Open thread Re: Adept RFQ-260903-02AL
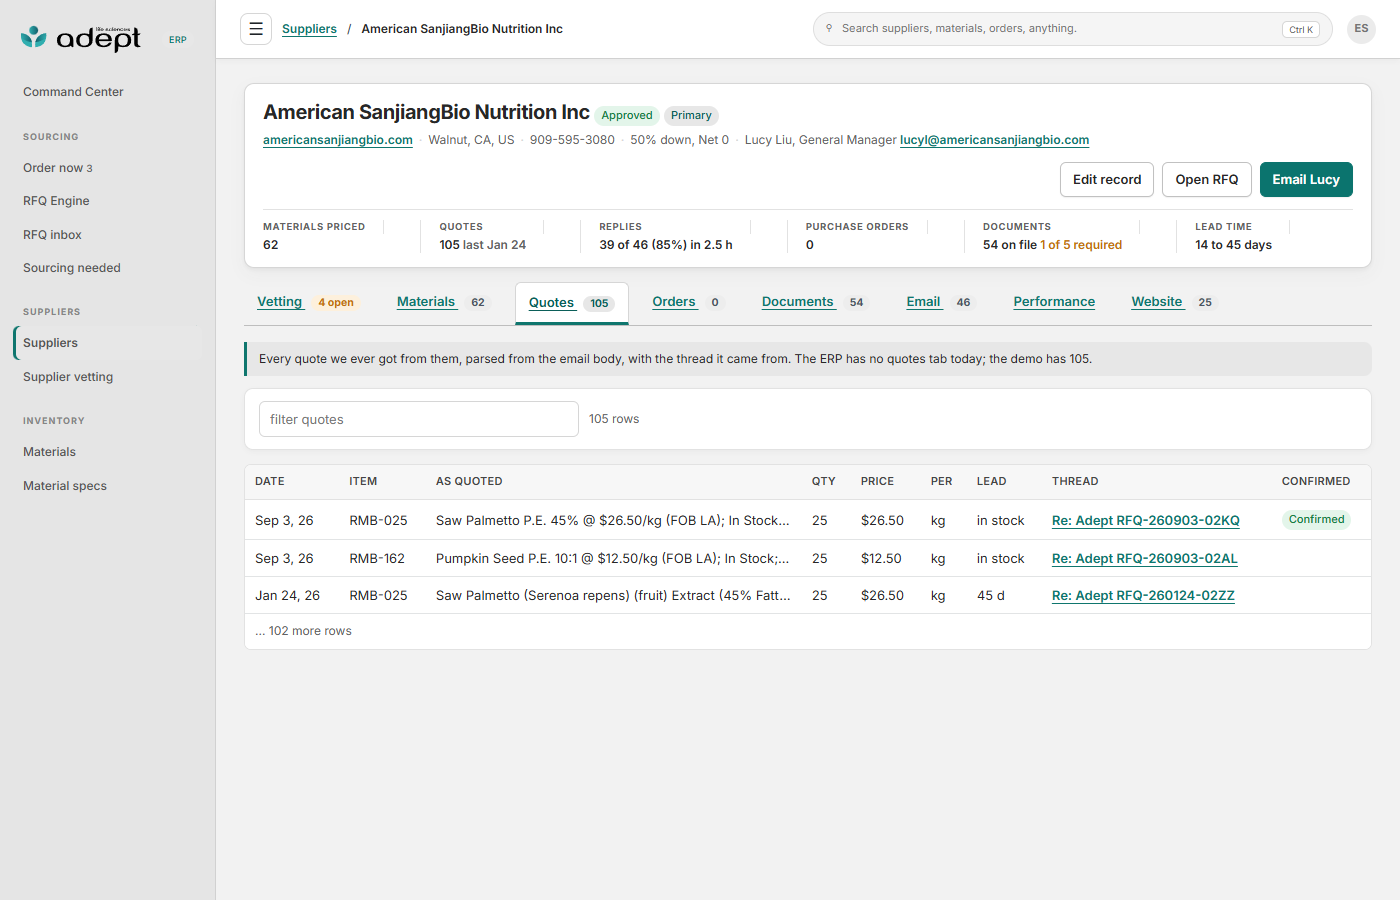This screenshot has width=1400, height=900. click(x=1145, y=559)
